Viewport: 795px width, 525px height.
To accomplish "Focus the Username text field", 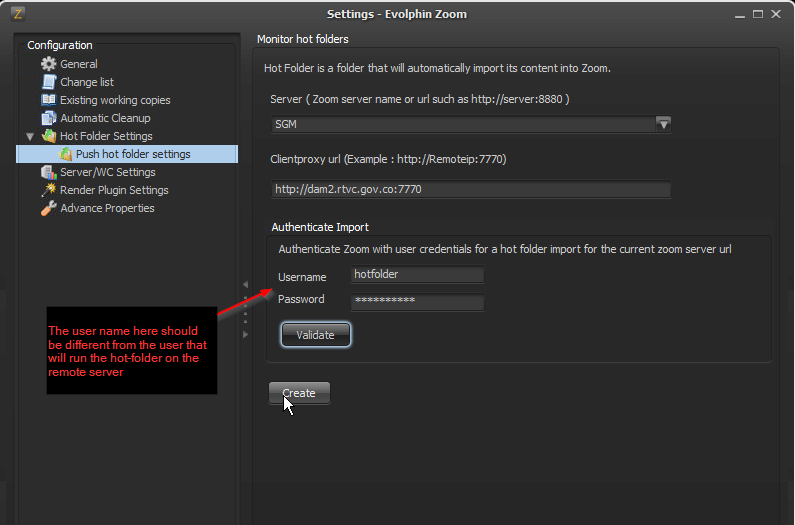I will coord(417,275).
